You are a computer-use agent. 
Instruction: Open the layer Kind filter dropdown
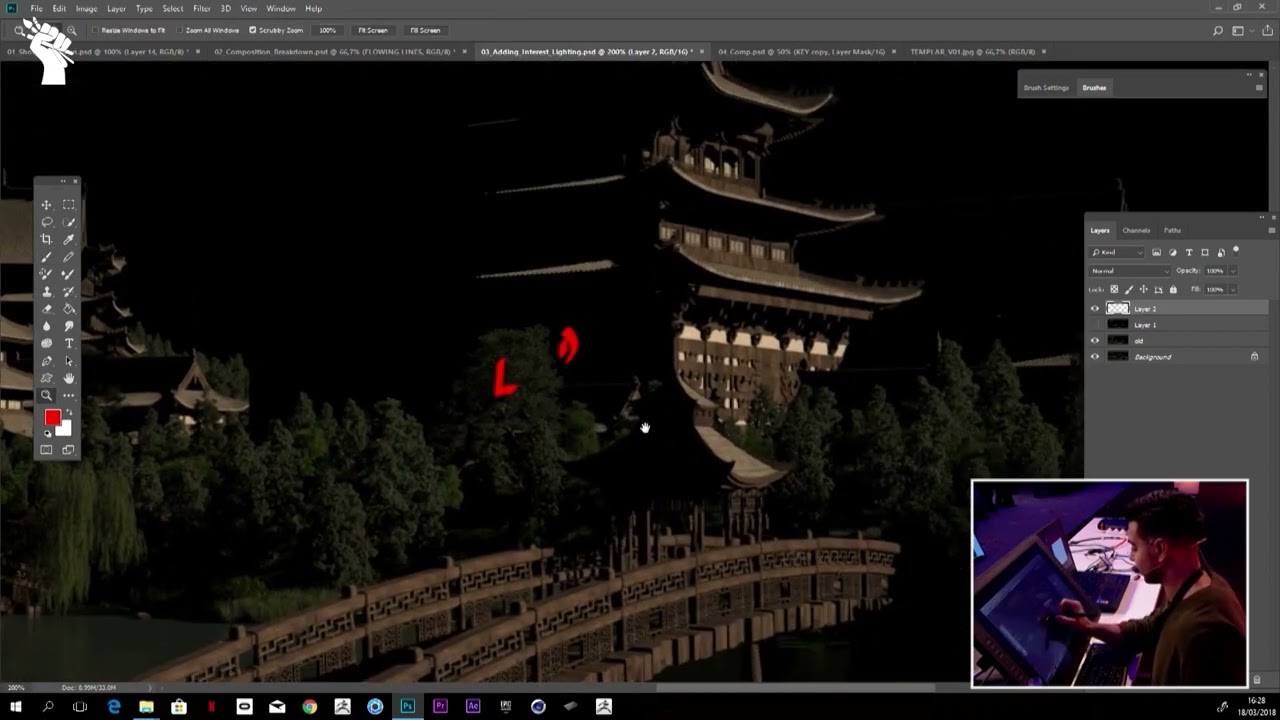[1117, 252]
